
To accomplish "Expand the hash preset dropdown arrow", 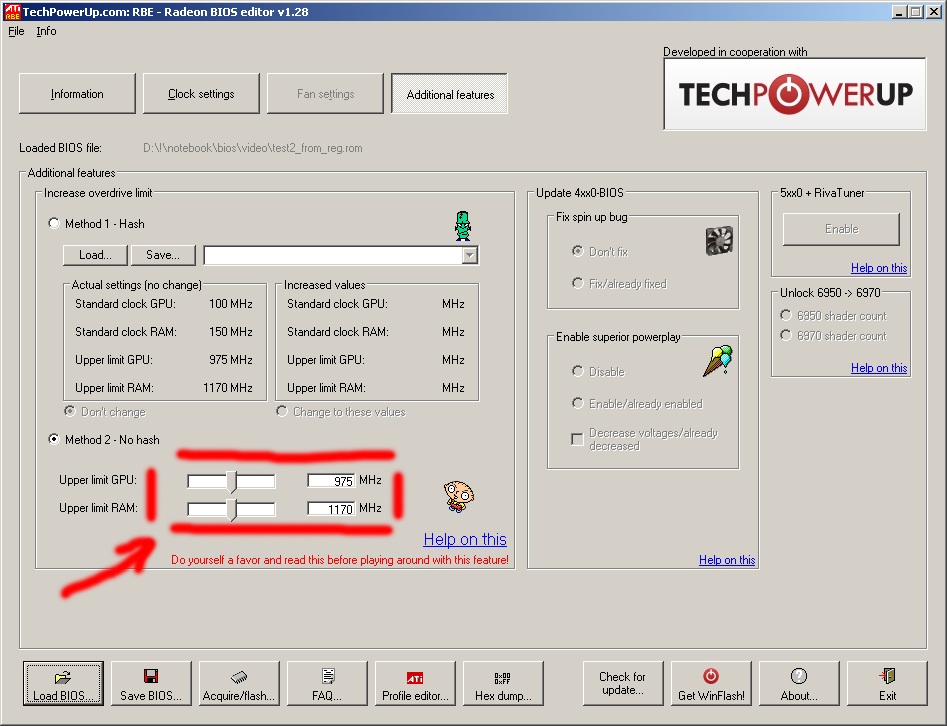I will coord(469,255).
